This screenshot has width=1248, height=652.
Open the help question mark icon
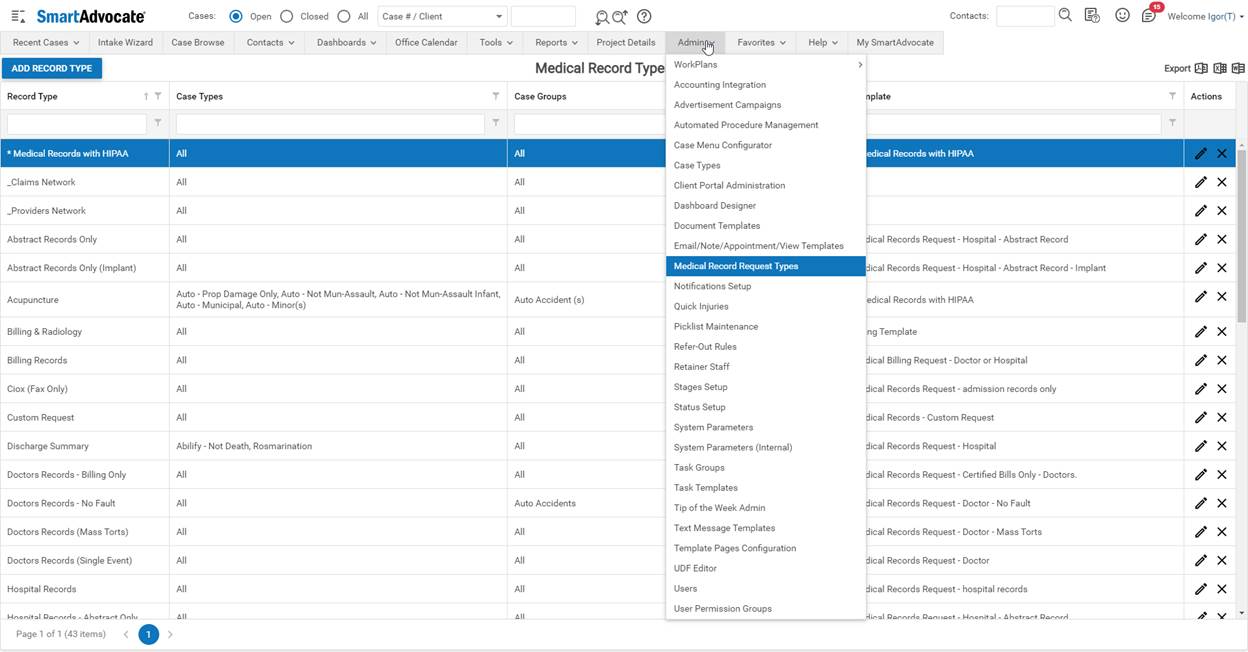tap(644, 16)
